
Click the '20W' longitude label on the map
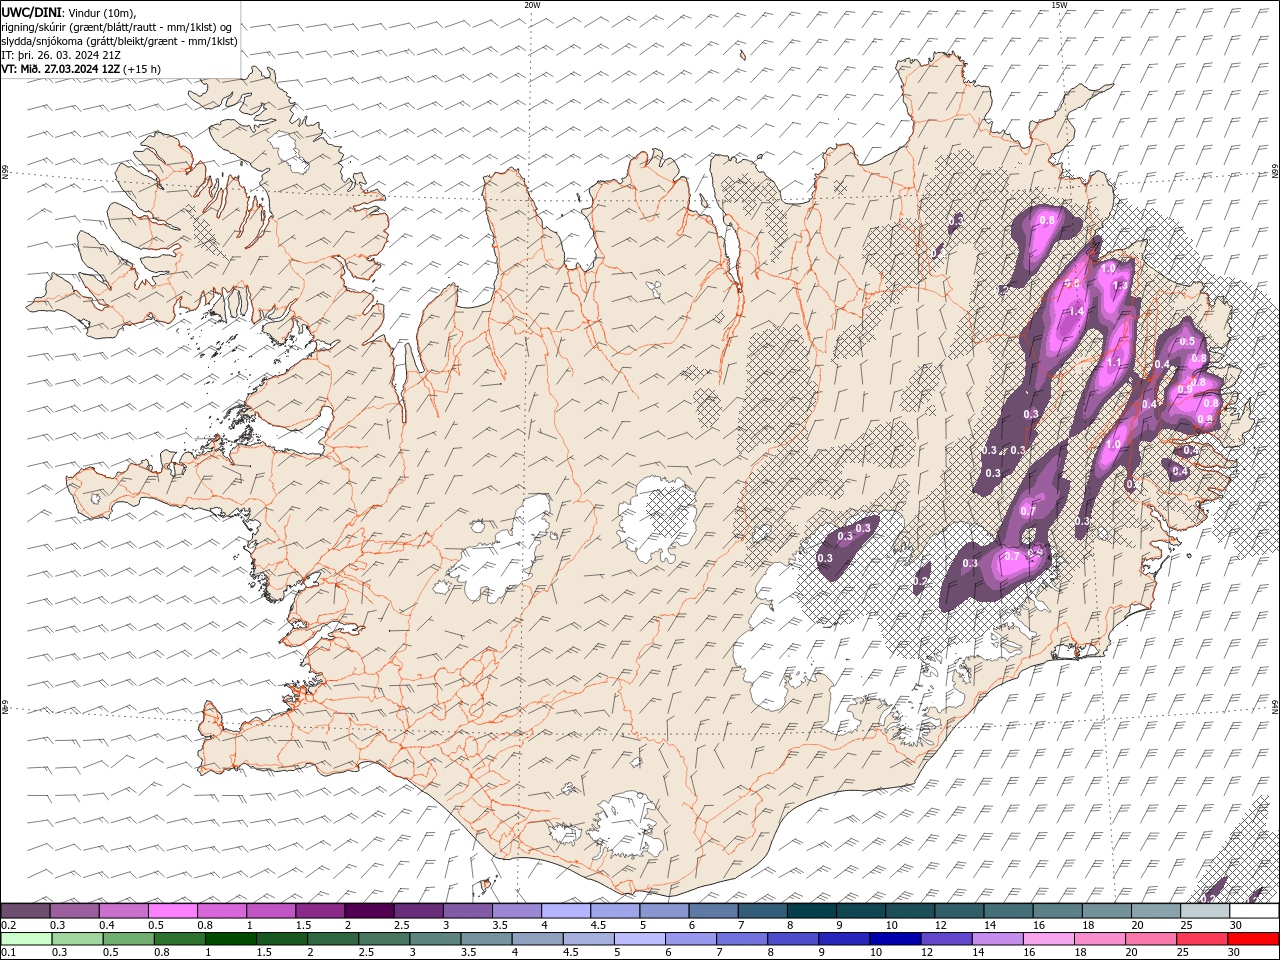(x=532, y=5)
